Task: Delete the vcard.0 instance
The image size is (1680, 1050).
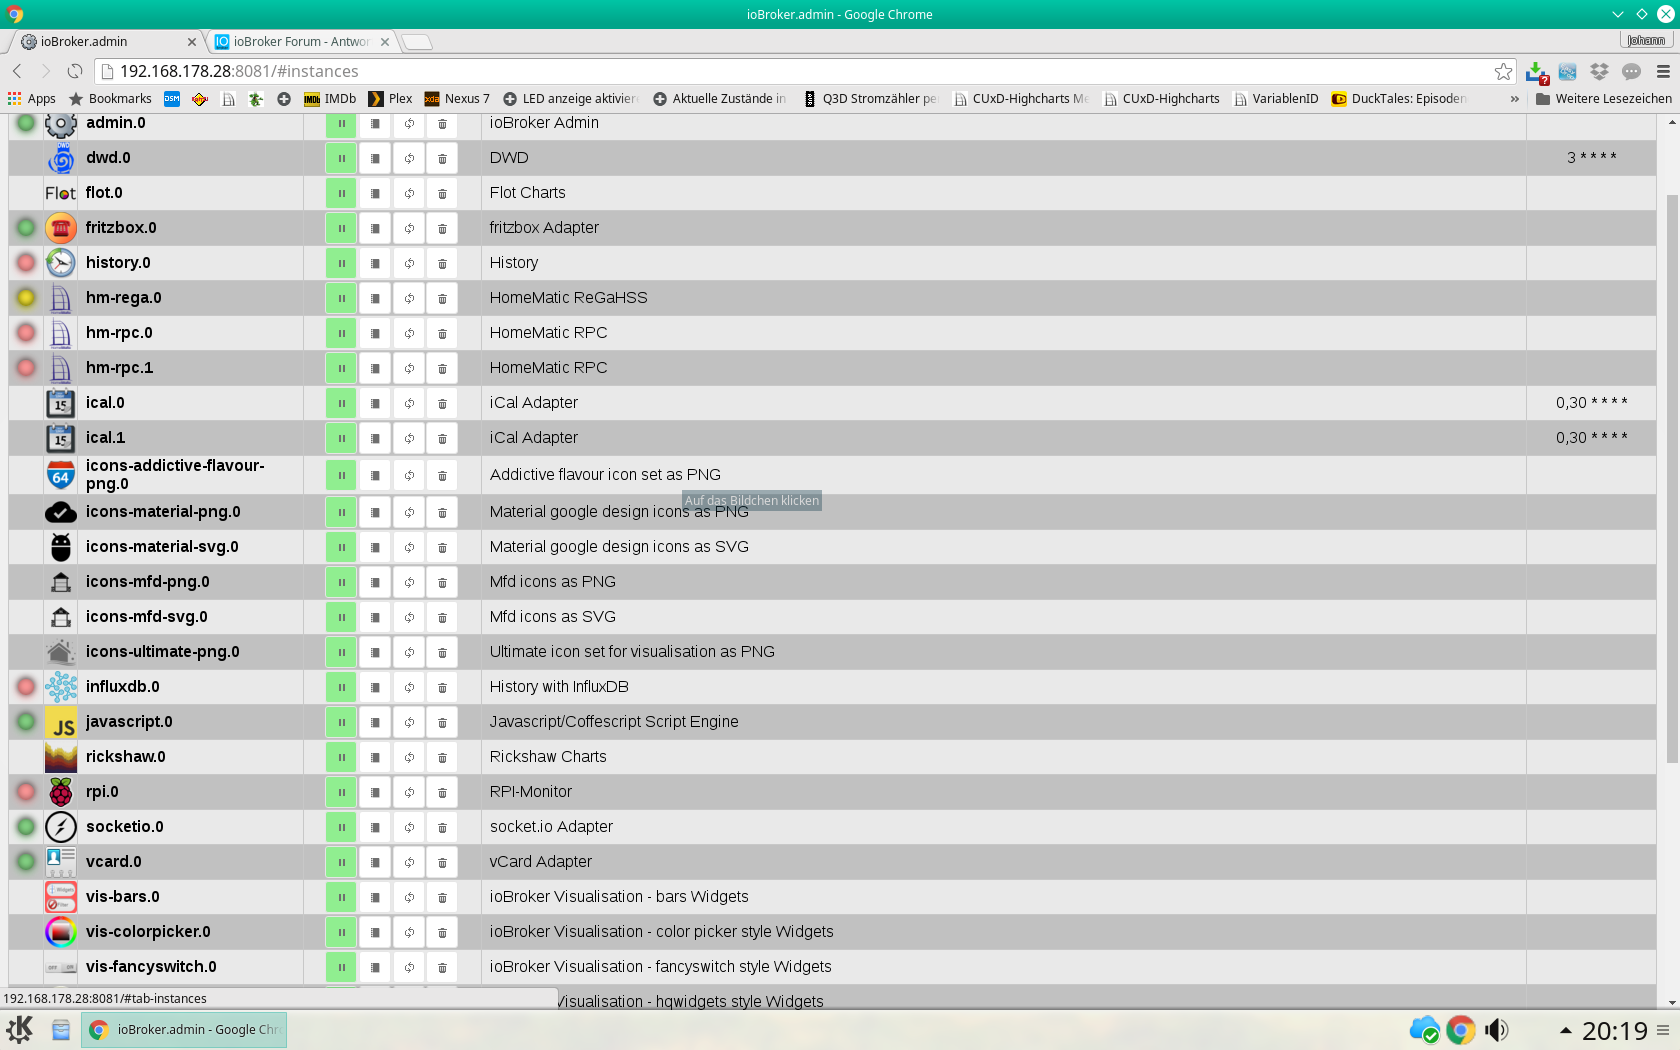Action: pyautogui.click(x=442, y=862)
